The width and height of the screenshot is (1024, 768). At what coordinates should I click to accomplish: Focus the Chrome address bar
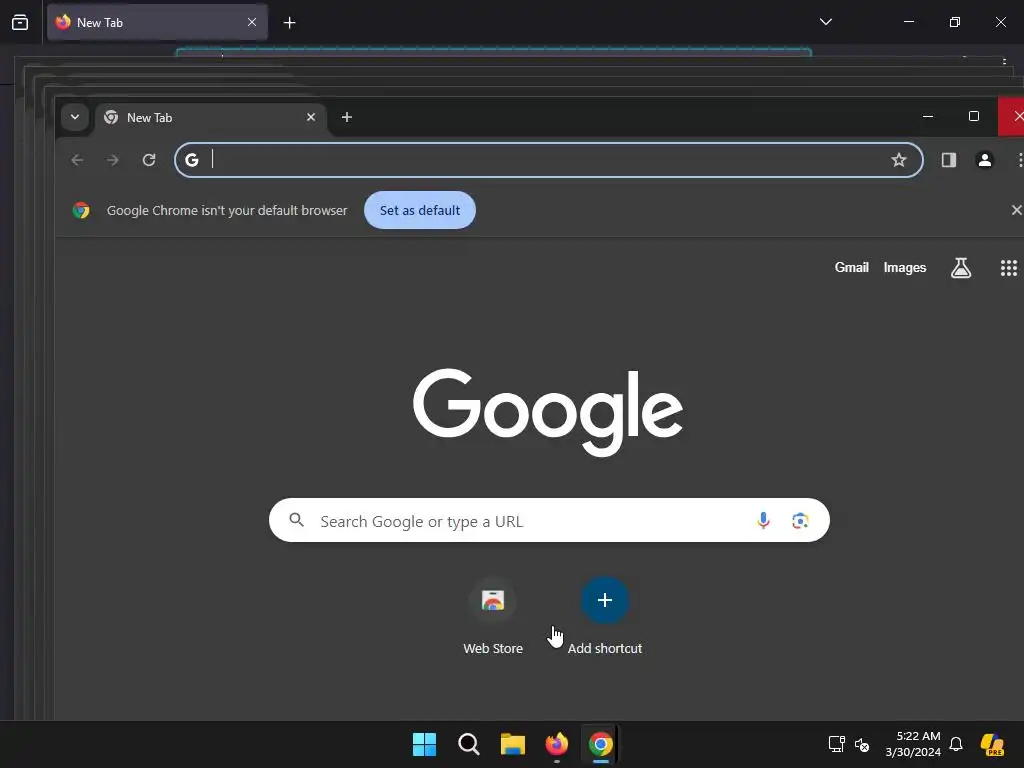click(549, 160)
